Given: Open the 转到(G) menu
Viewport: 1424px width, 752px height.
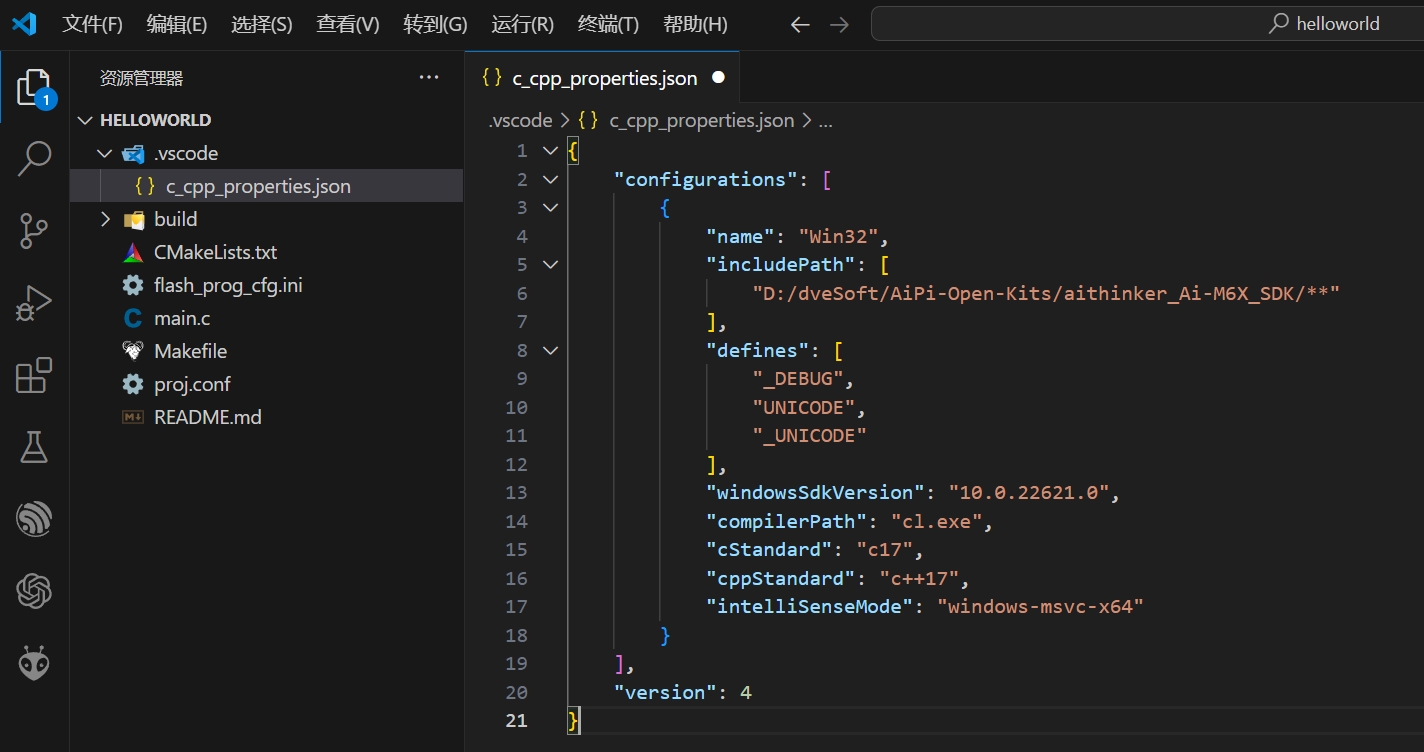Looking at the screenshot, I should (x=435, y=25).
